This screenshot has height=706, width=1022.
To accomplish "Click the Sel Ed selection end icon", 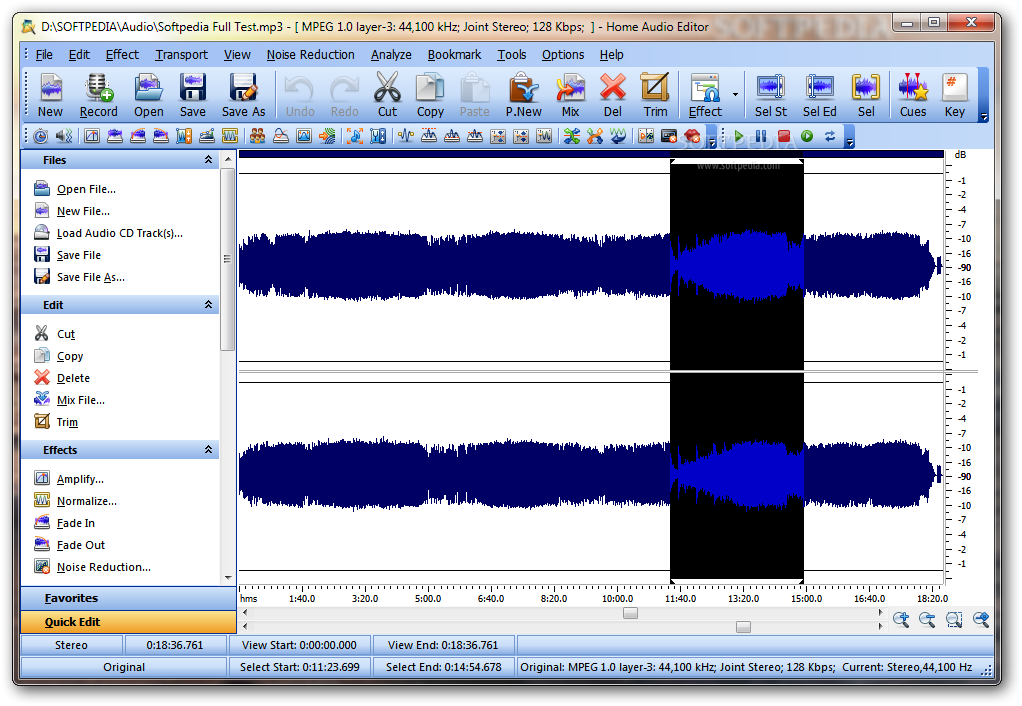I will (x=819, y=95).
